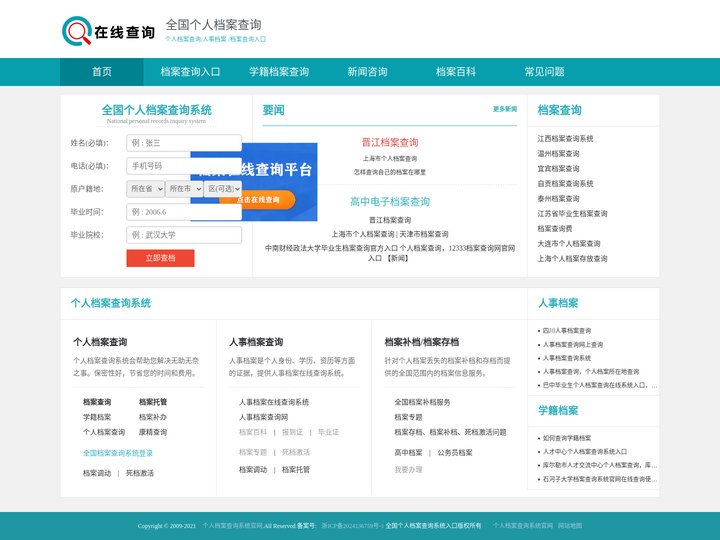
Task: Click 死档激活 in the 个人档案查询 column
Action: [140, 473]
